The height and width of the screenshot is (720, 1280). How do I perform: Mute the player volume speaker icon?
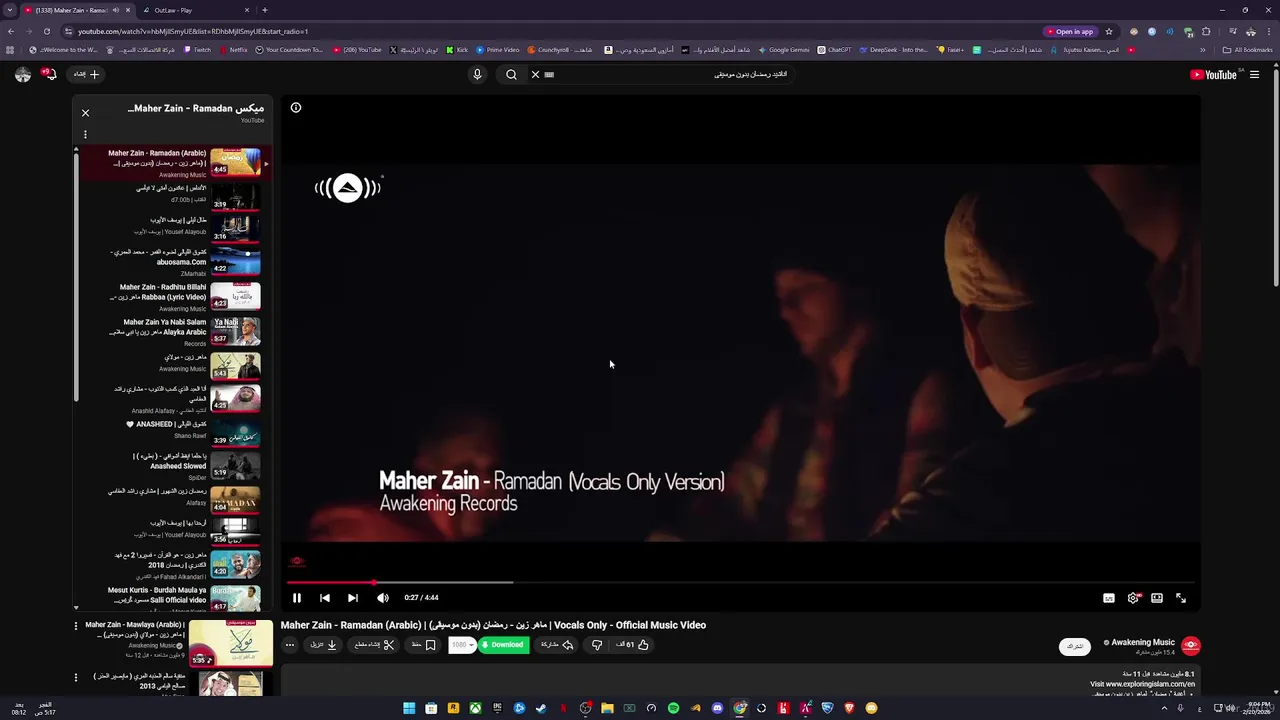pos(383,598)
